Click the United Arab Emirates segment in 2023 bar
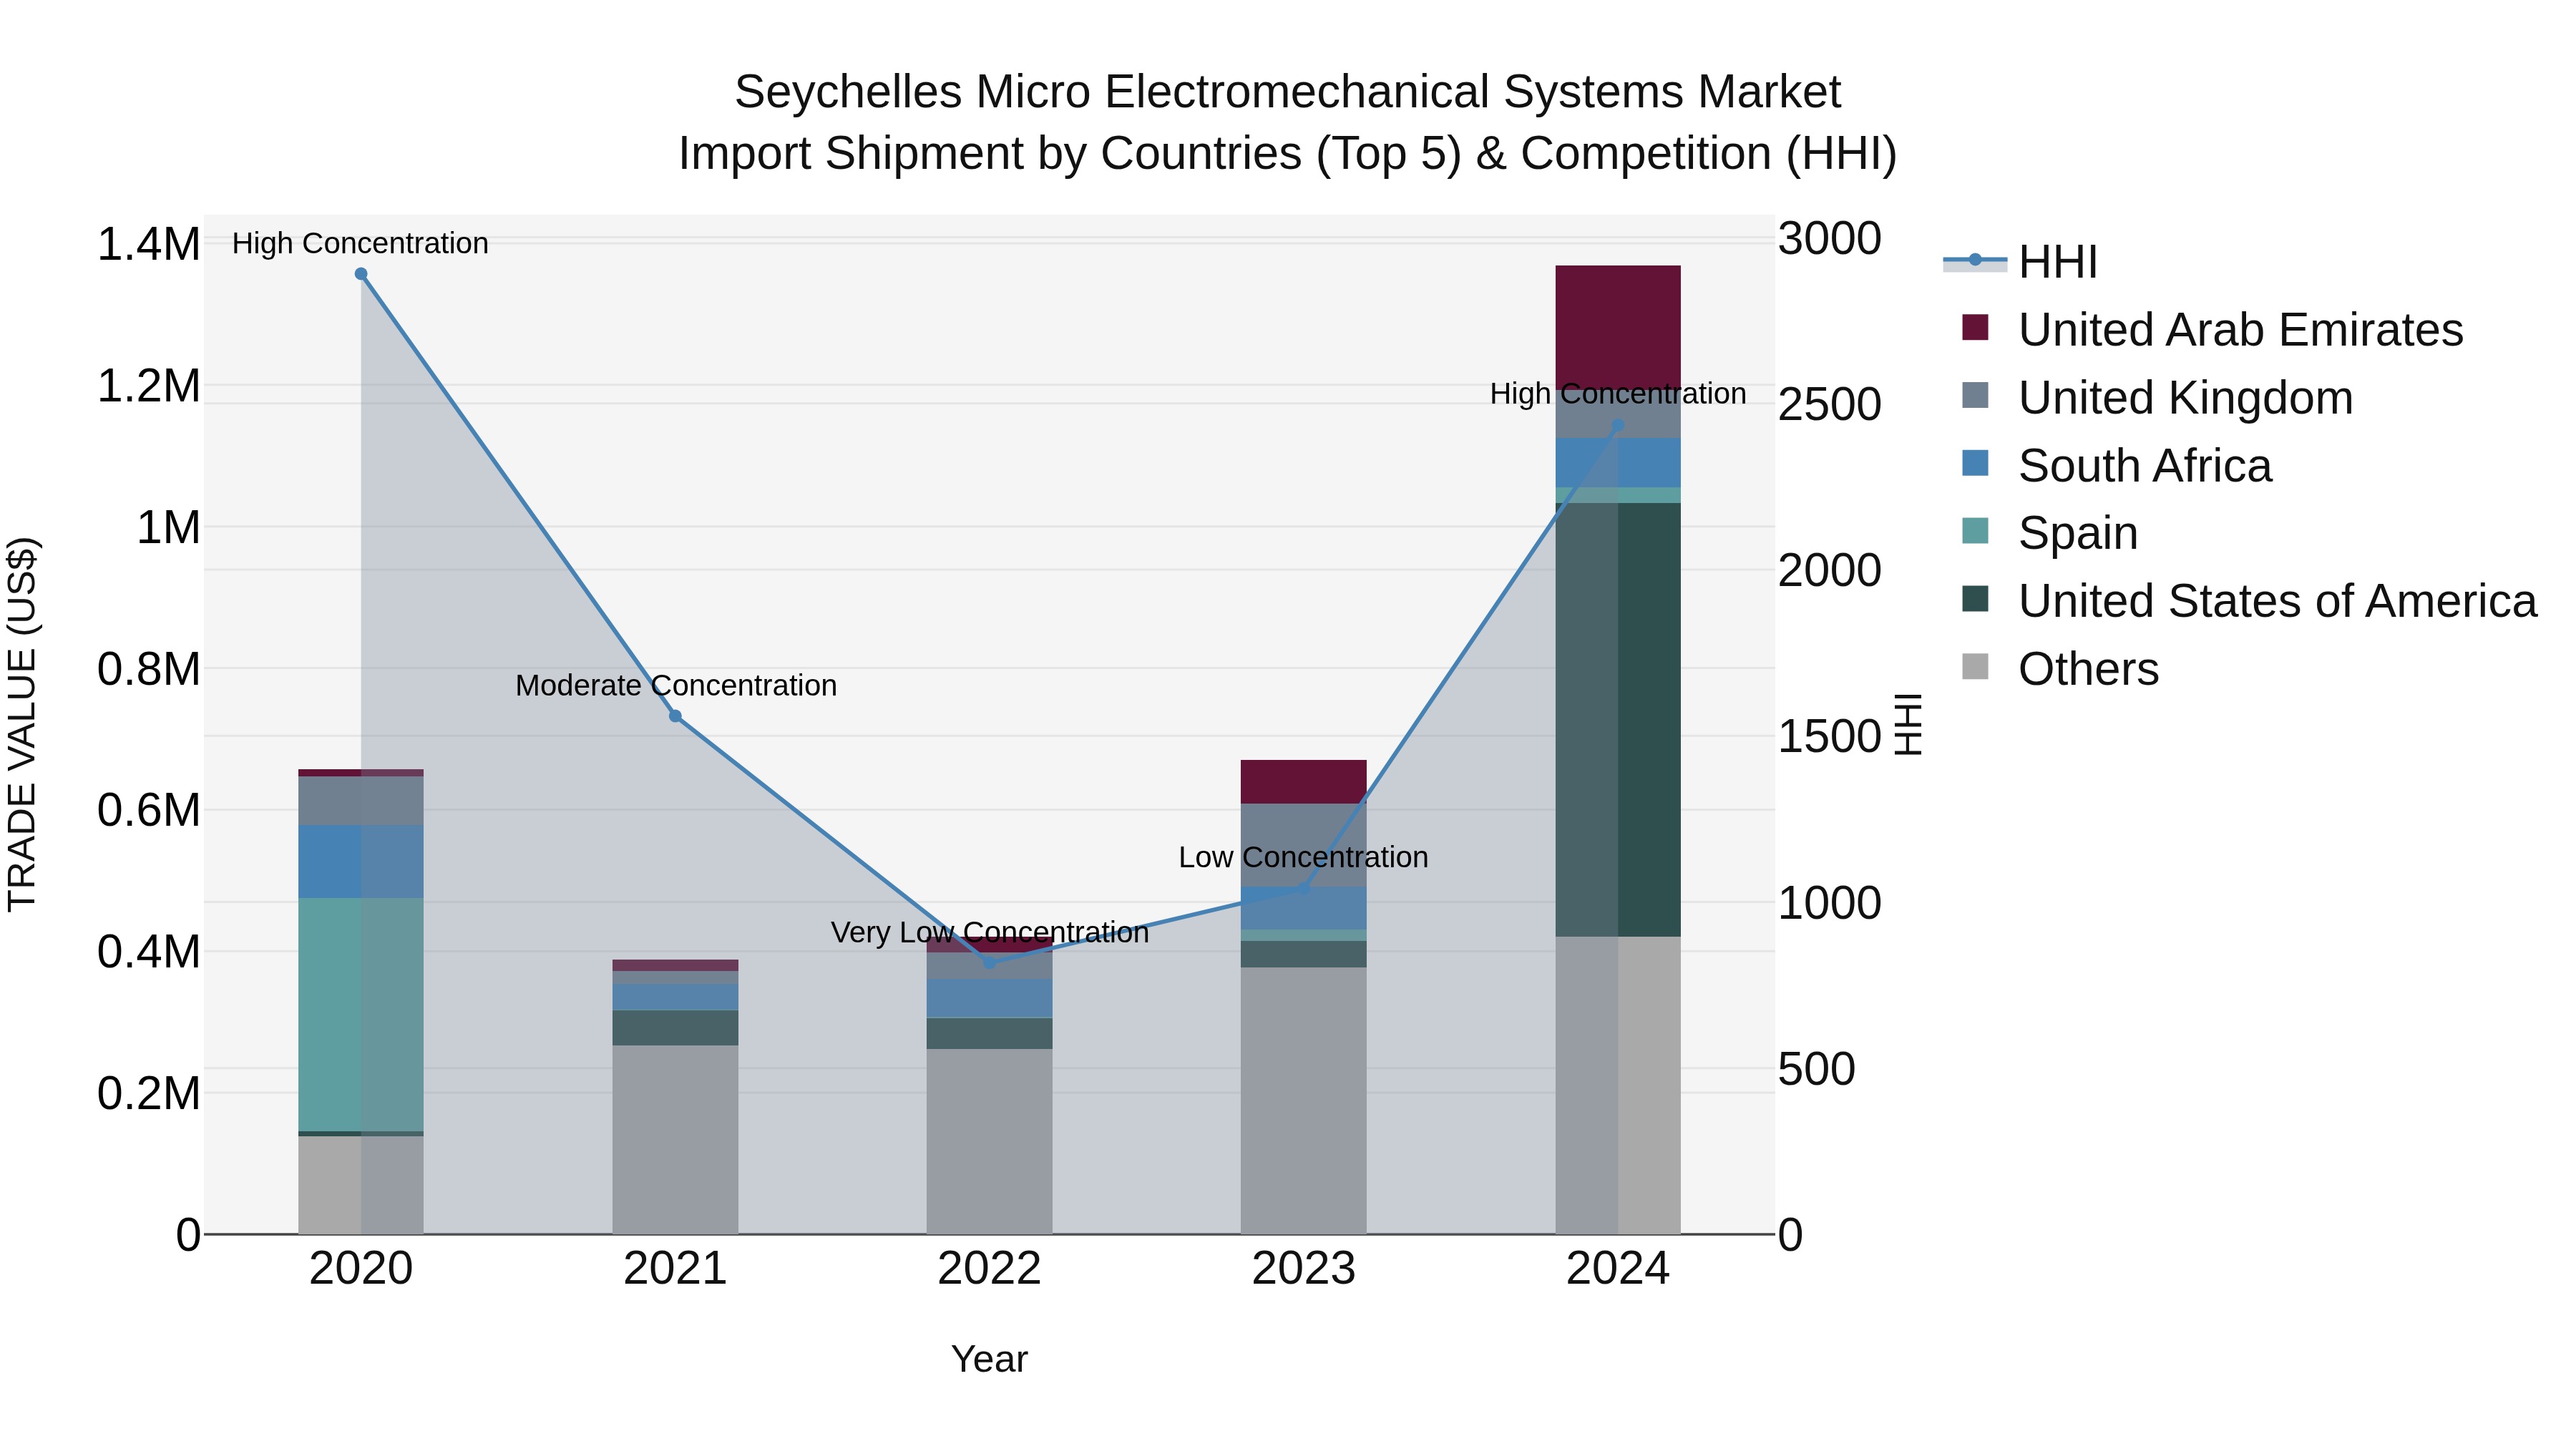 pos(1303,782)
